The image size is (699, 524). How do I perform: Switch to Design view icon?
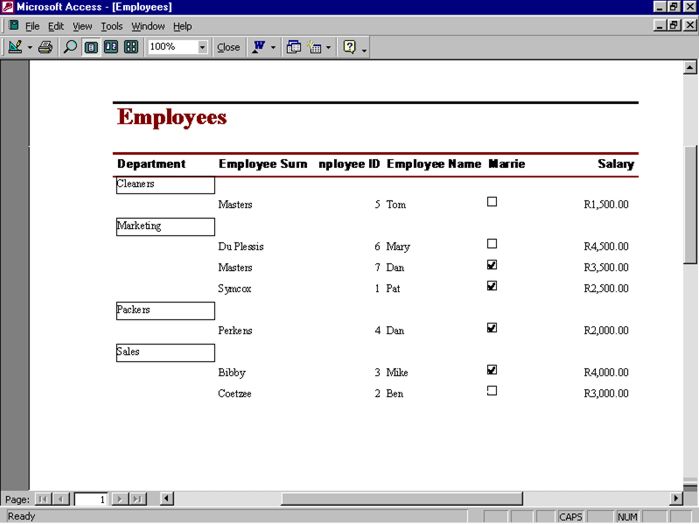click(x=15, y=47)
